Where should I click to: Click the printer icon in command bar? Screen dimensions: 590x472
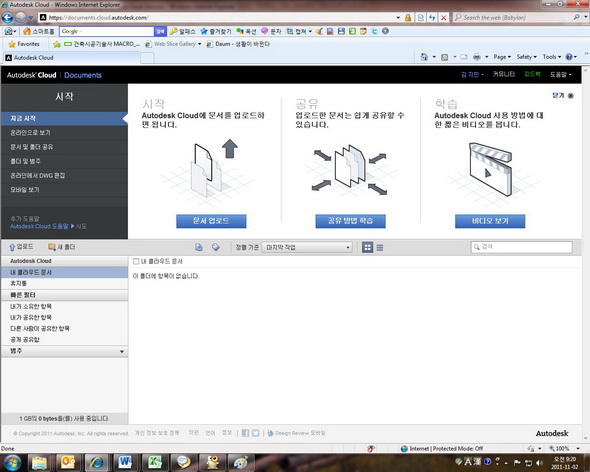coord(477,57)
